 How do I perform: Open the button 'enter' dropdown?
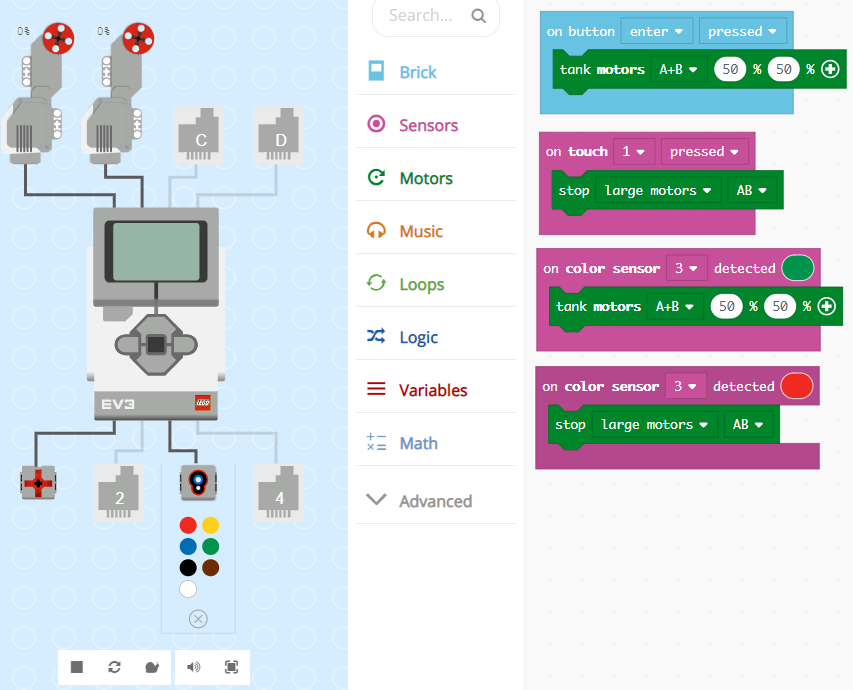coord(657,31)
